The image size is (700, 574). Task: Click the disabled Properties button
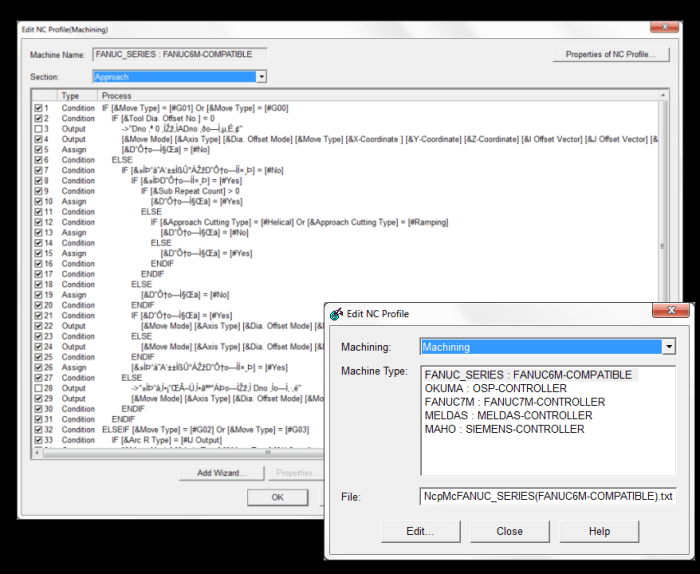click(295, 473)
